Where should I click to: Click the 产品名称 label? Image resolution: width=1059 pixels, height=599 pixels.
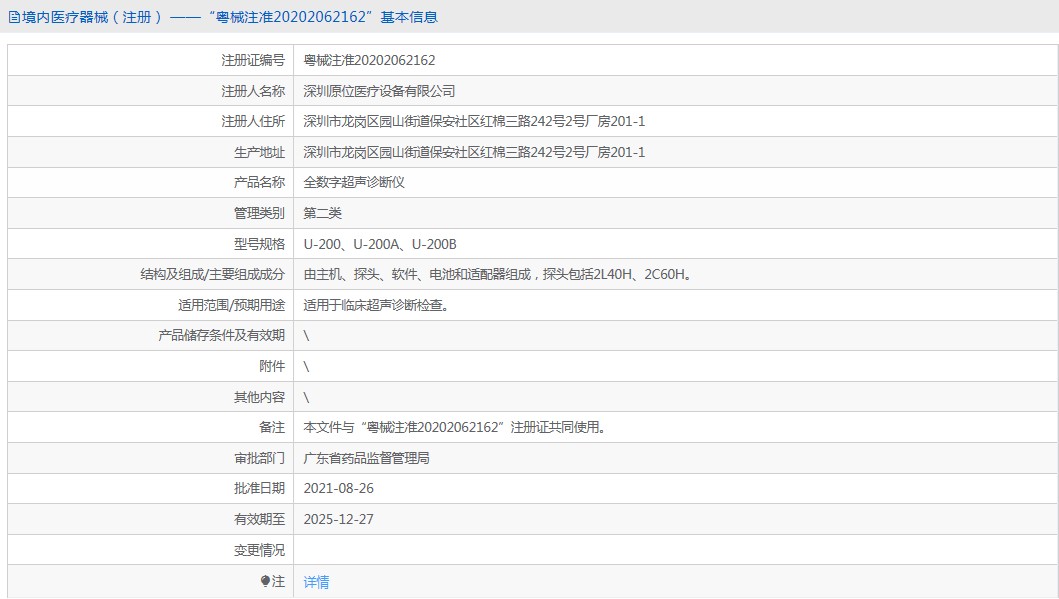point(259,182)
